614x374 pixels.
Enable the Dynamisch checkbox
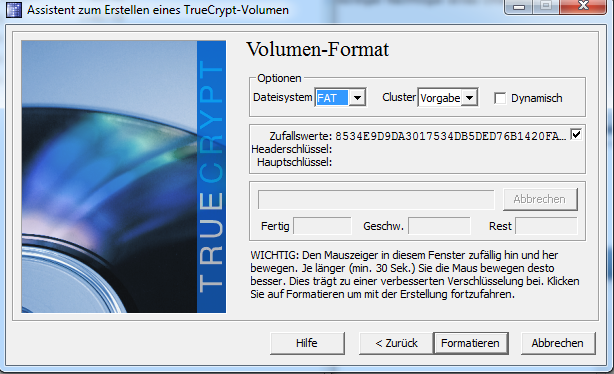coord(500,98)
